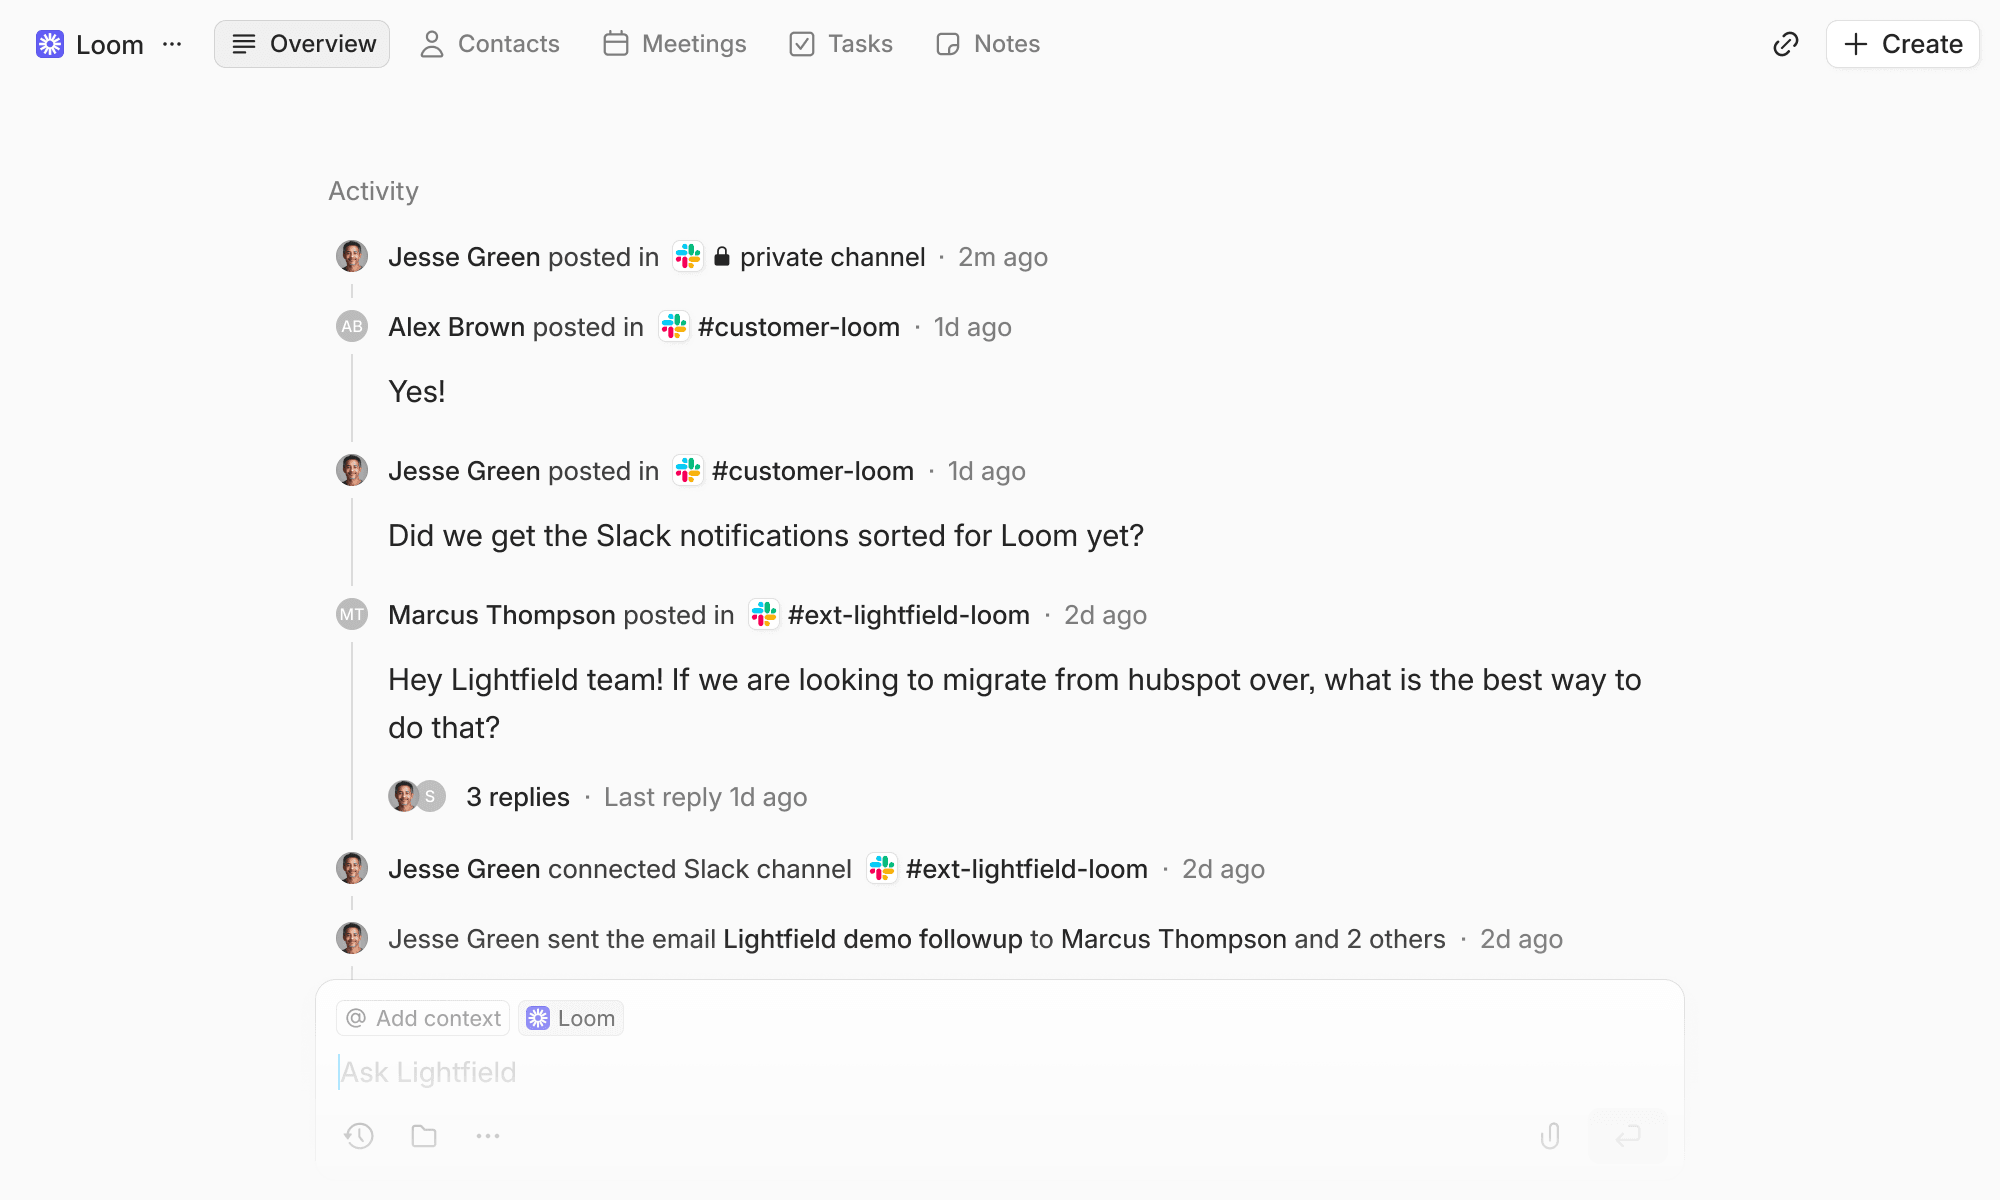Click the Add context button
Screen dimensions: 2000x1200
point(423,1018)
